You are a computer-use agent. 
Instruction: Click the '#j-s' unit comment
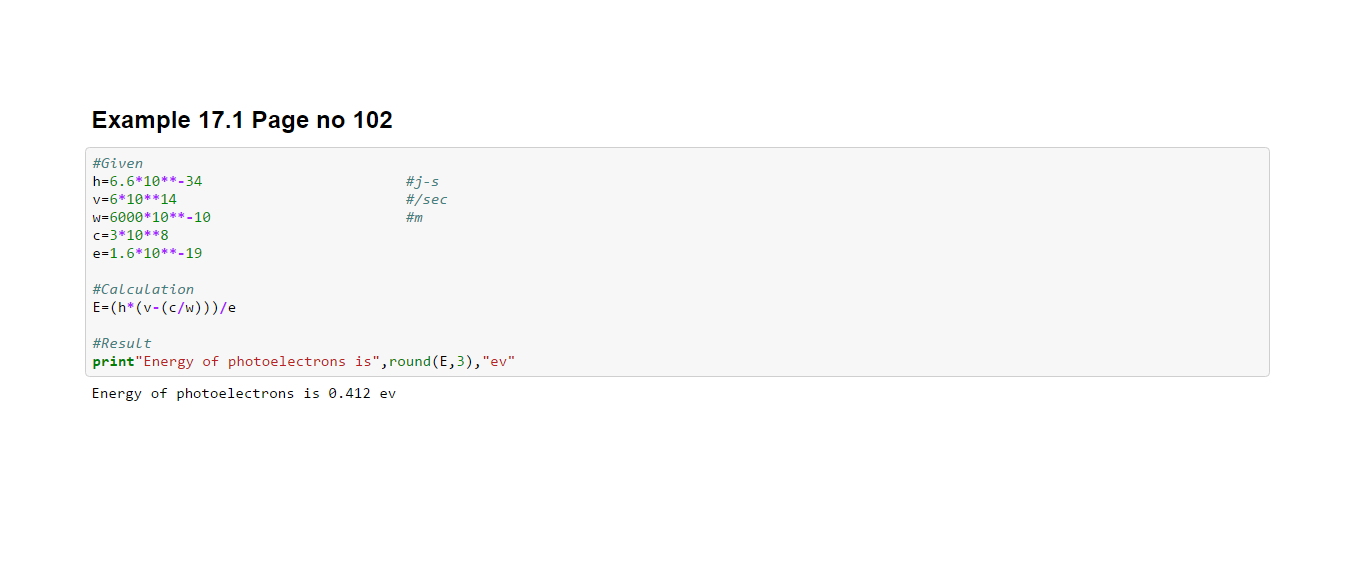tap(422, 181)
